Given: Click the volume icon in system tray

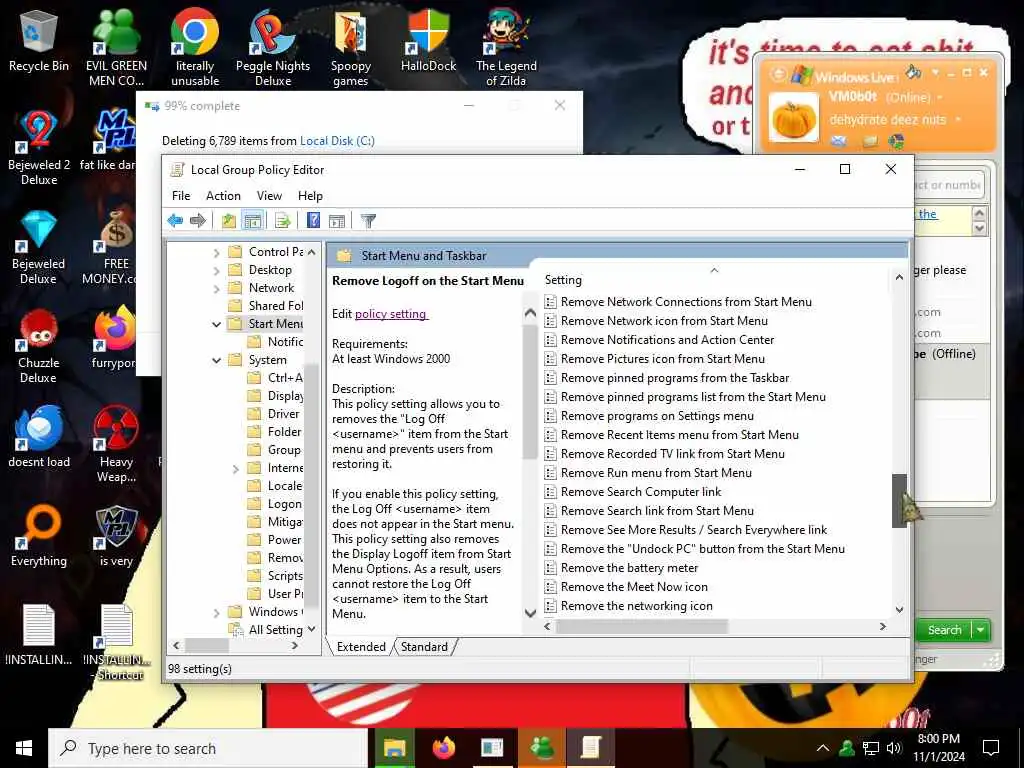Looking at the screenshot, I should (894, 748).
